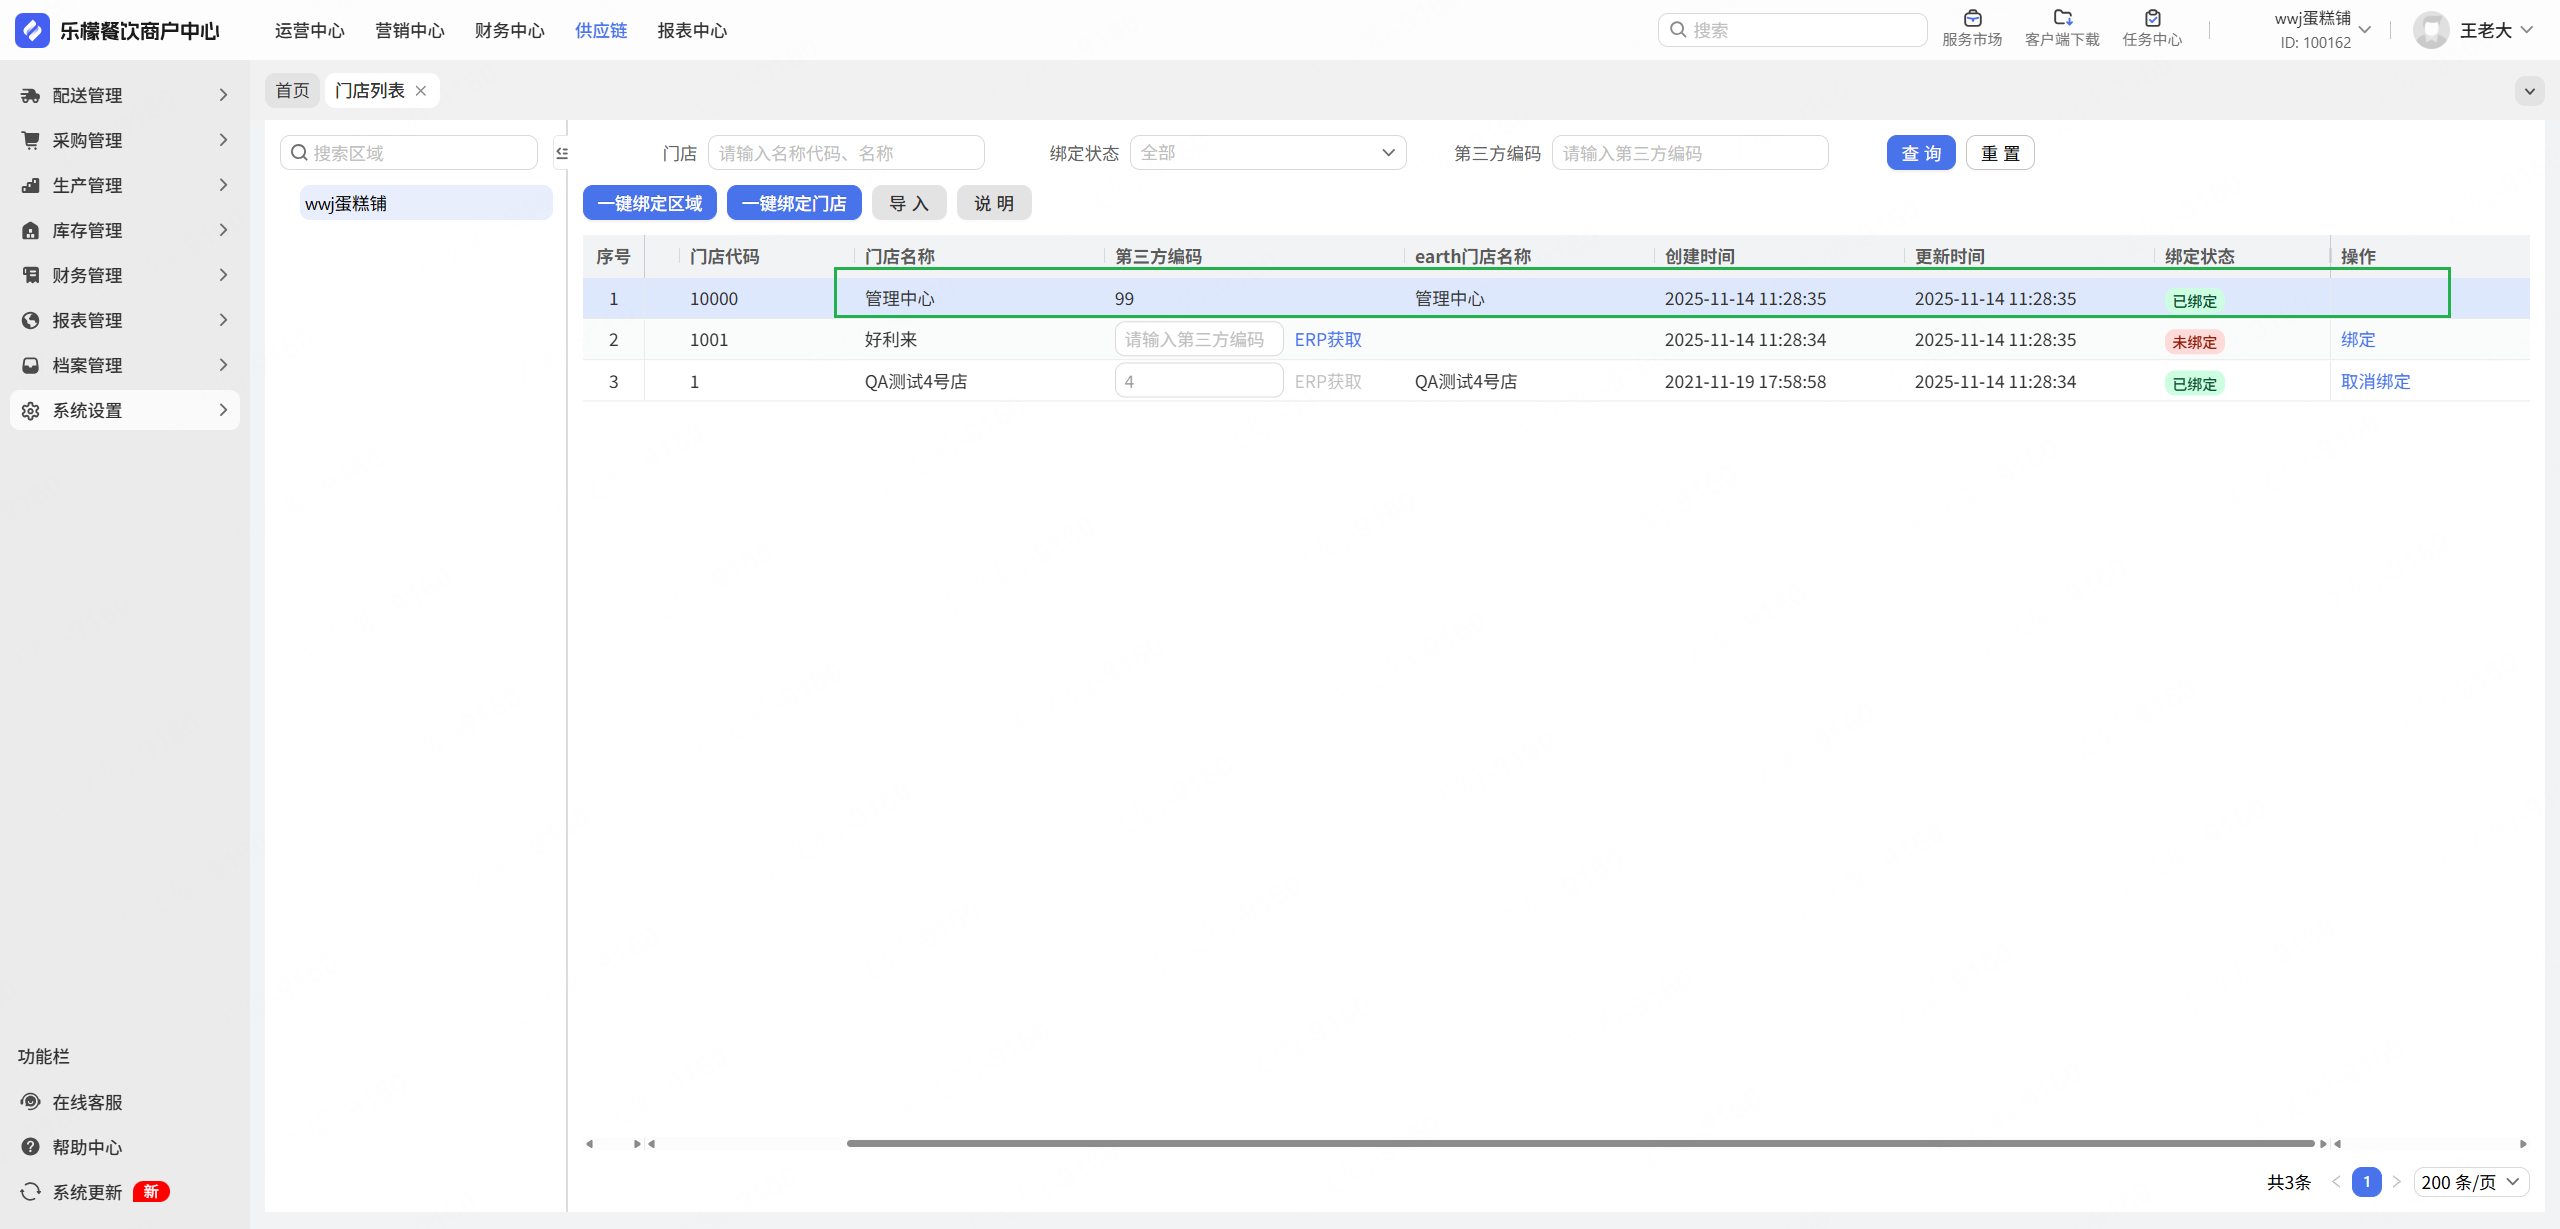Switch to 报表中心 top menu
This screenshot has height=1229, width=2560.
point(691,31)
